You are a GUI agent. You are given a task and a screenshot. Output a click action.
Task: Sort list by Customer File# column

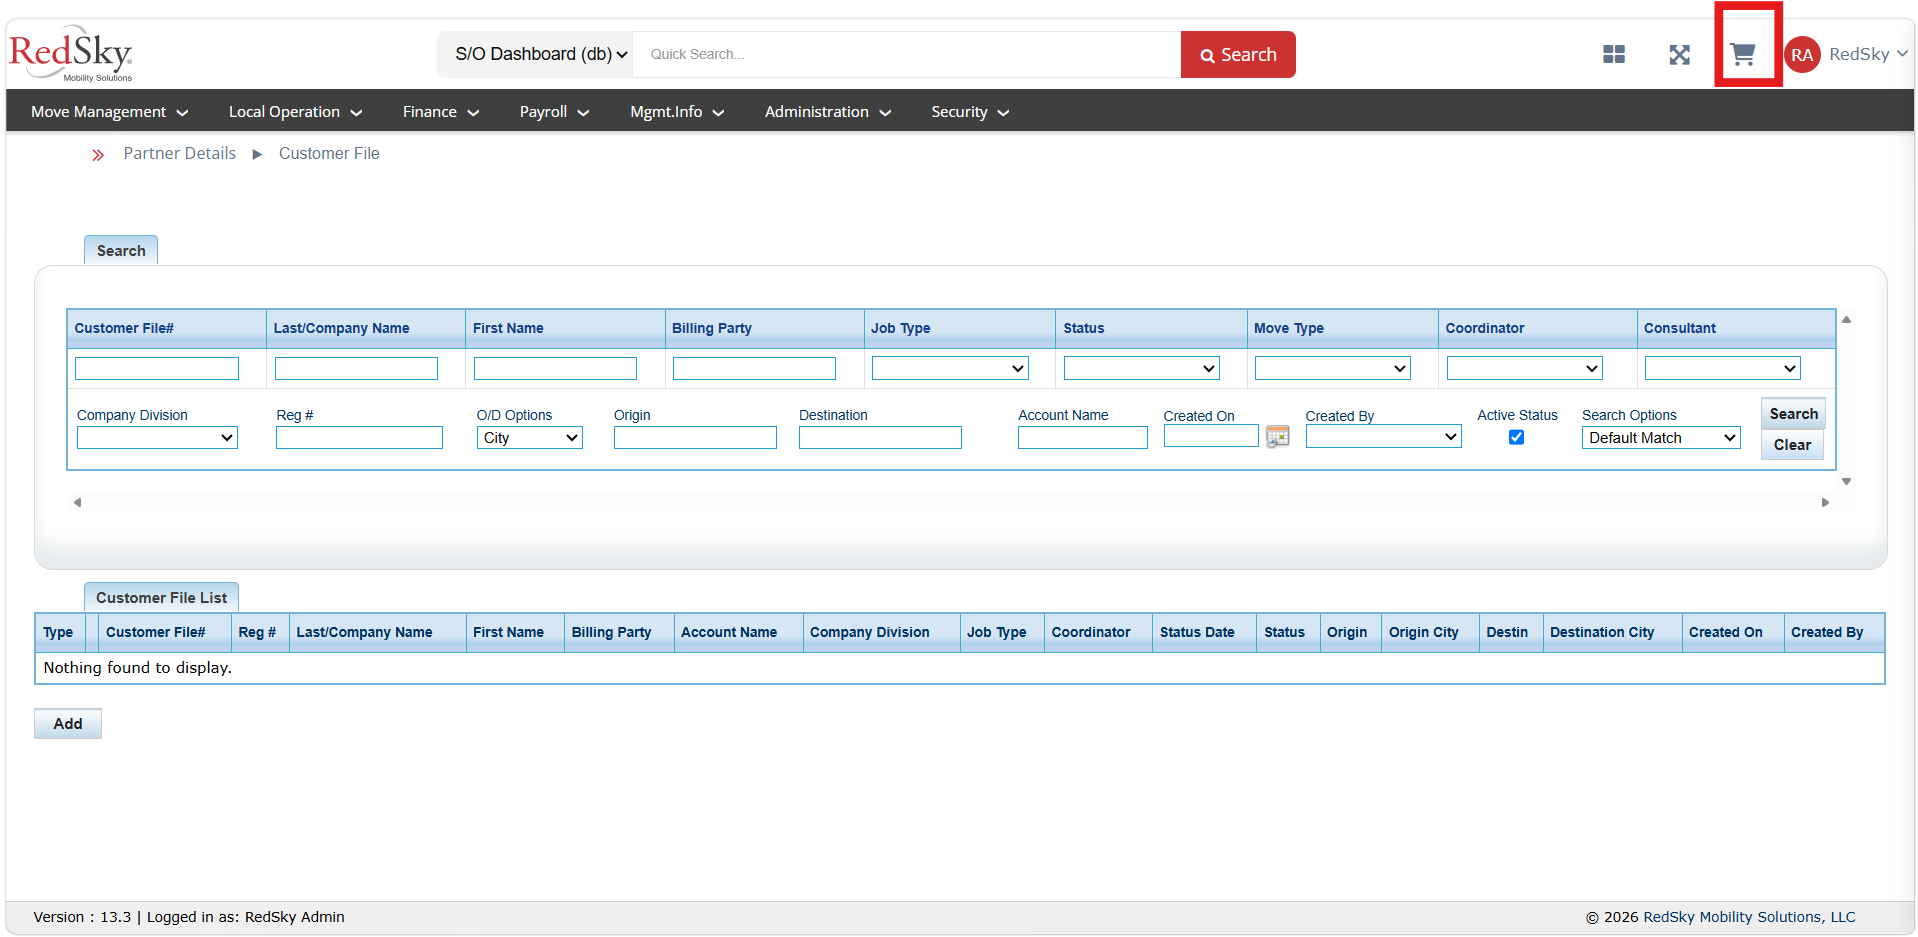pos(155,632)
